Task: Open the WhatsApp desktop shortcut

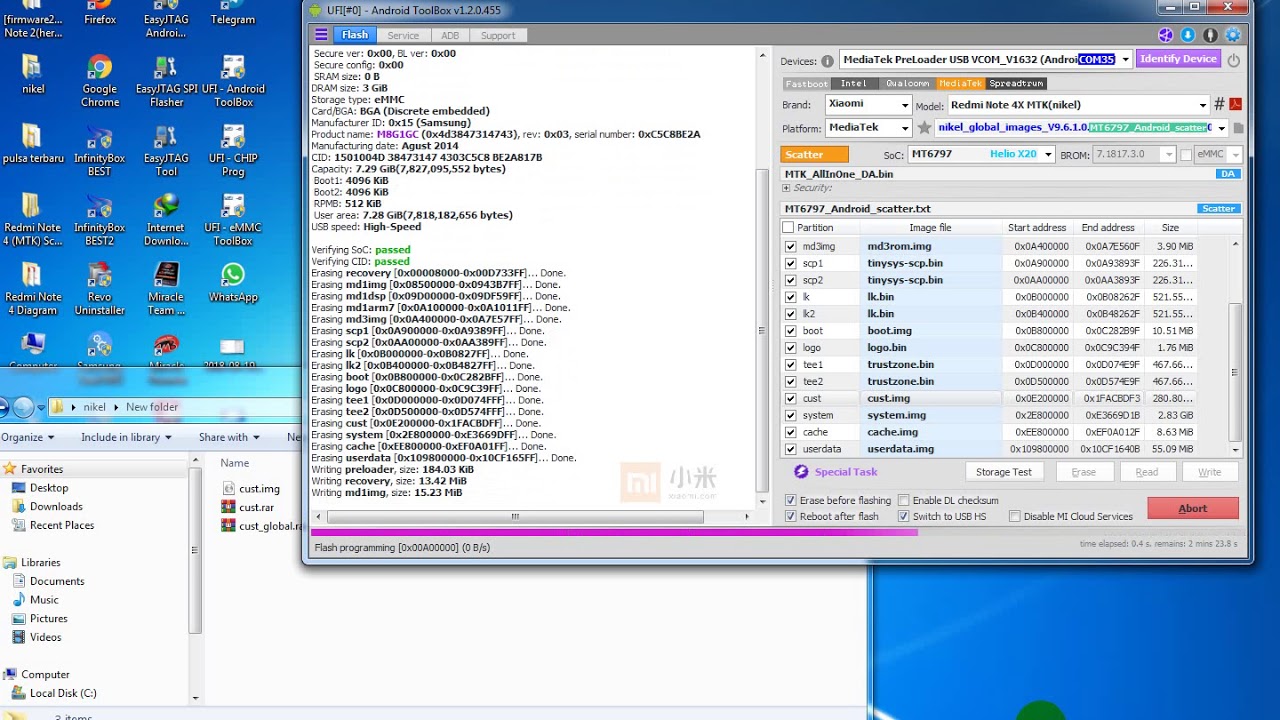Action: pos(232,283)
